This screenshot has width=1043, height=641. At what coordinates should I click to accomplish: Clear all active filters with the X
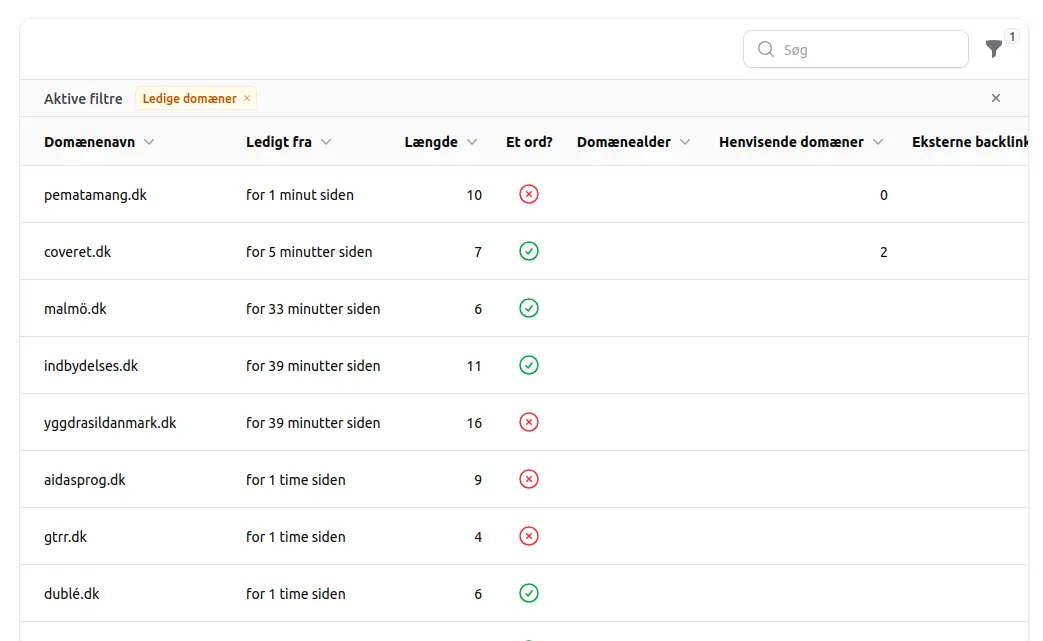click(996, 98)
